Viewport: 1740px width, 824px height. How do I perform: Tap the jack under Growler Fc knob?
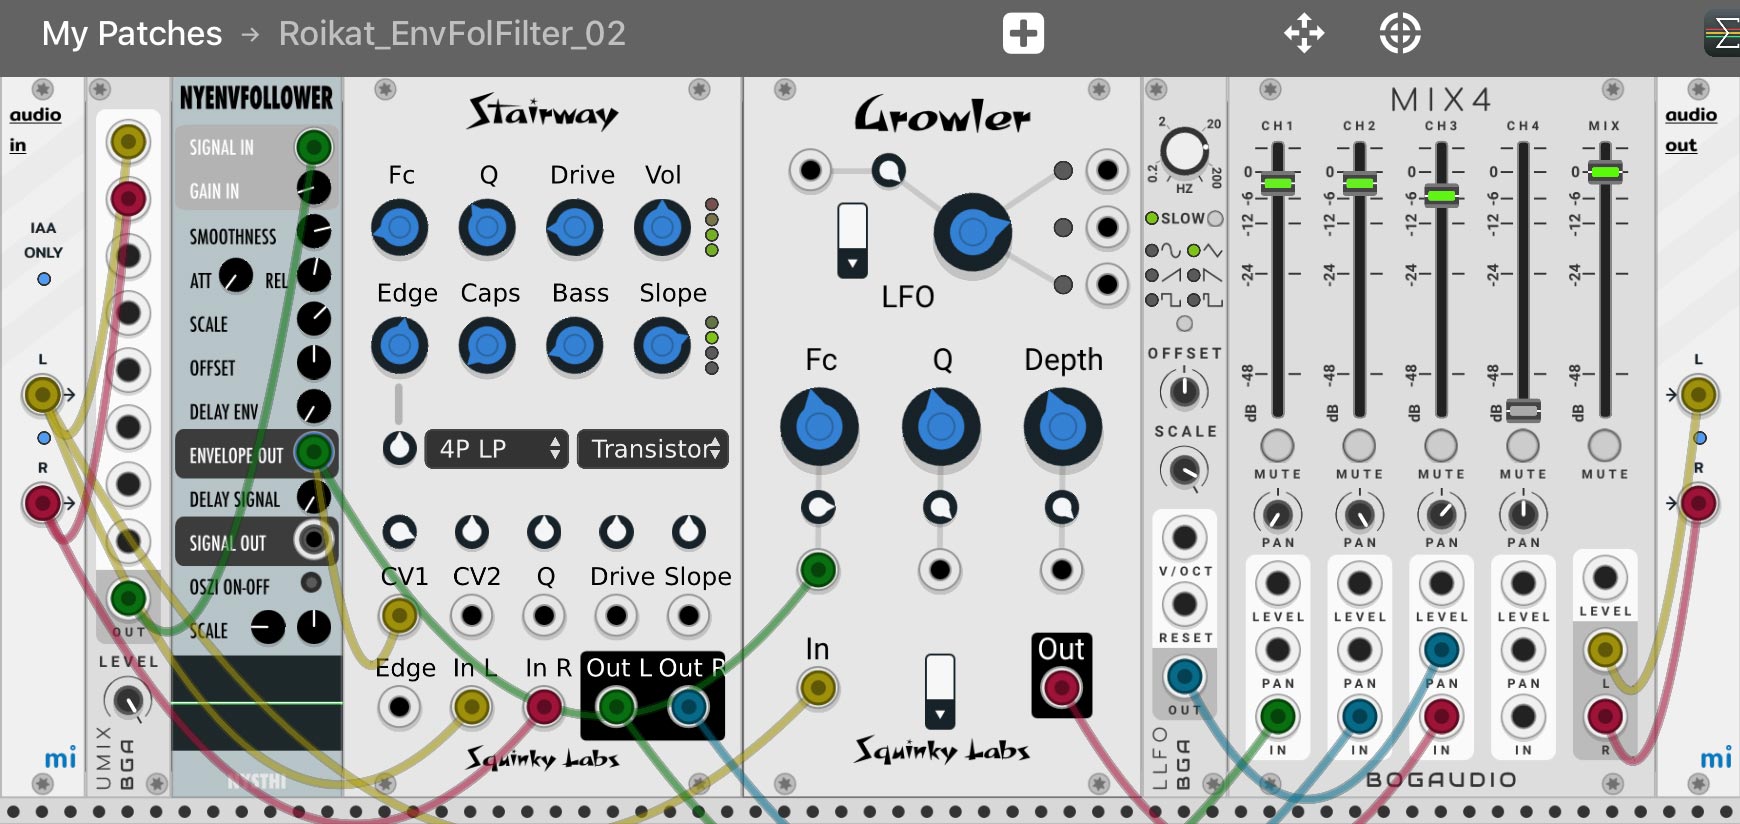pyautogui.click(x=818, y=570)
